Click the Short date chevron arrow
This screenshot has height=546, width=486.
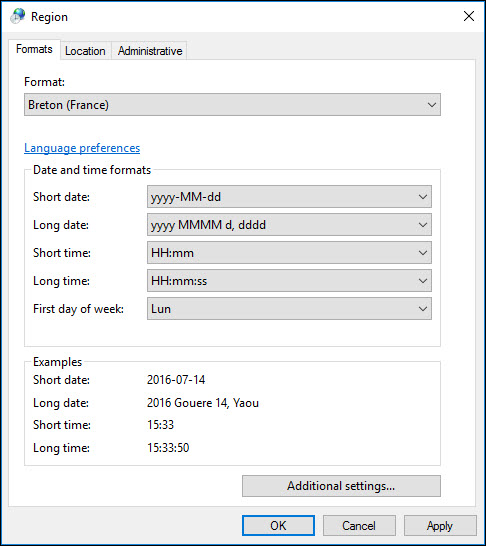(423, 197)
